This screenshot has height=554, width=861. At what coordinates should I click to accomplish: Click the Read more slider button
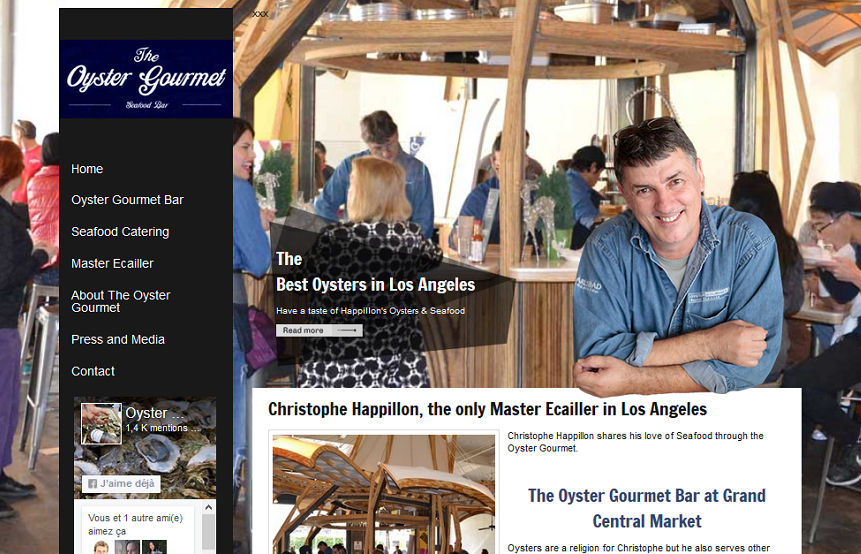tap(319, 330)
